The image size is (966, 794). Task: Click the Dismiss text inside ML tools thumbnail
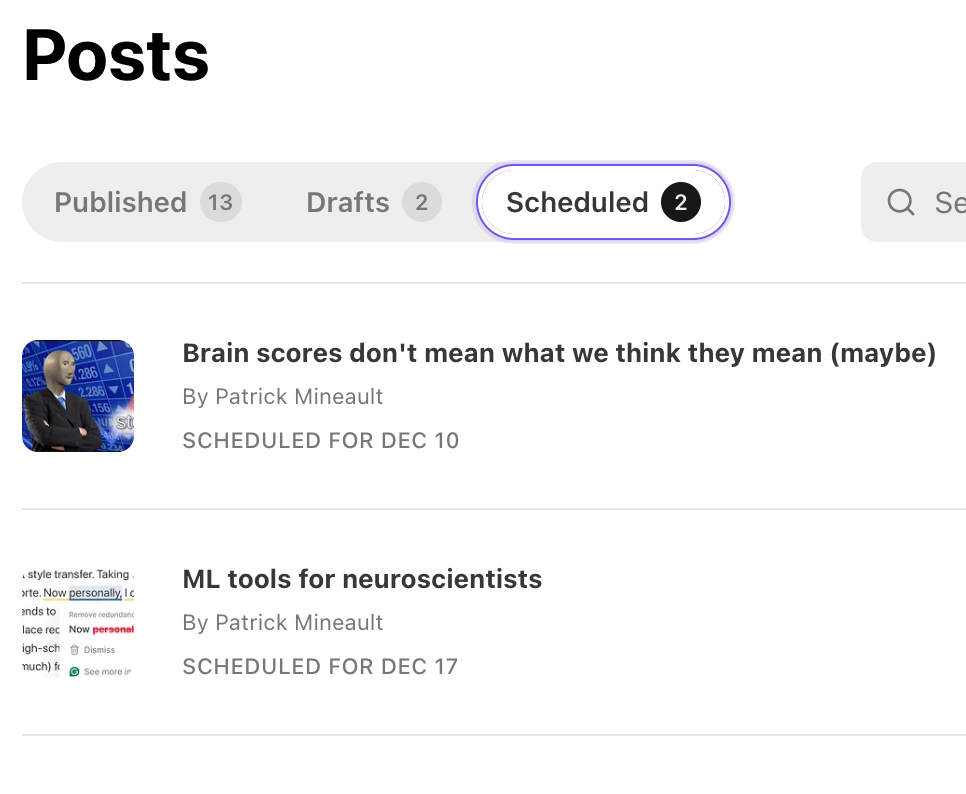click(99, 650)
